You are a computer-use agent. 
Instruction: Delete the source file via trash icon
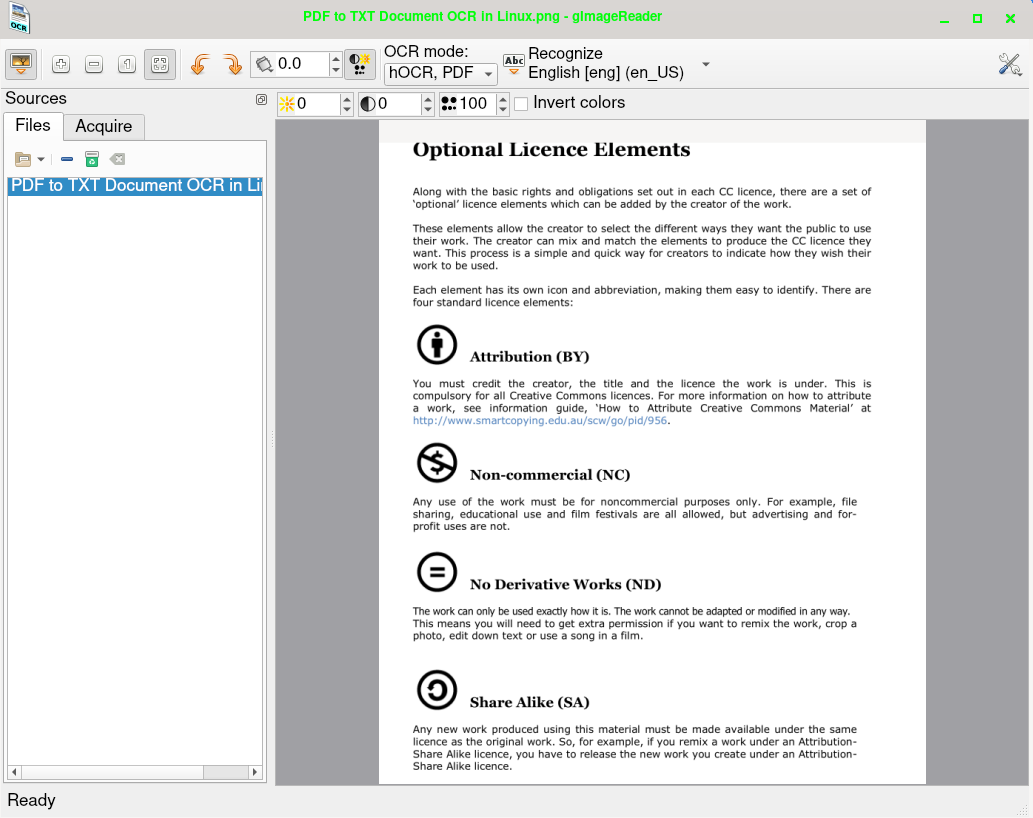click(91, 159)
